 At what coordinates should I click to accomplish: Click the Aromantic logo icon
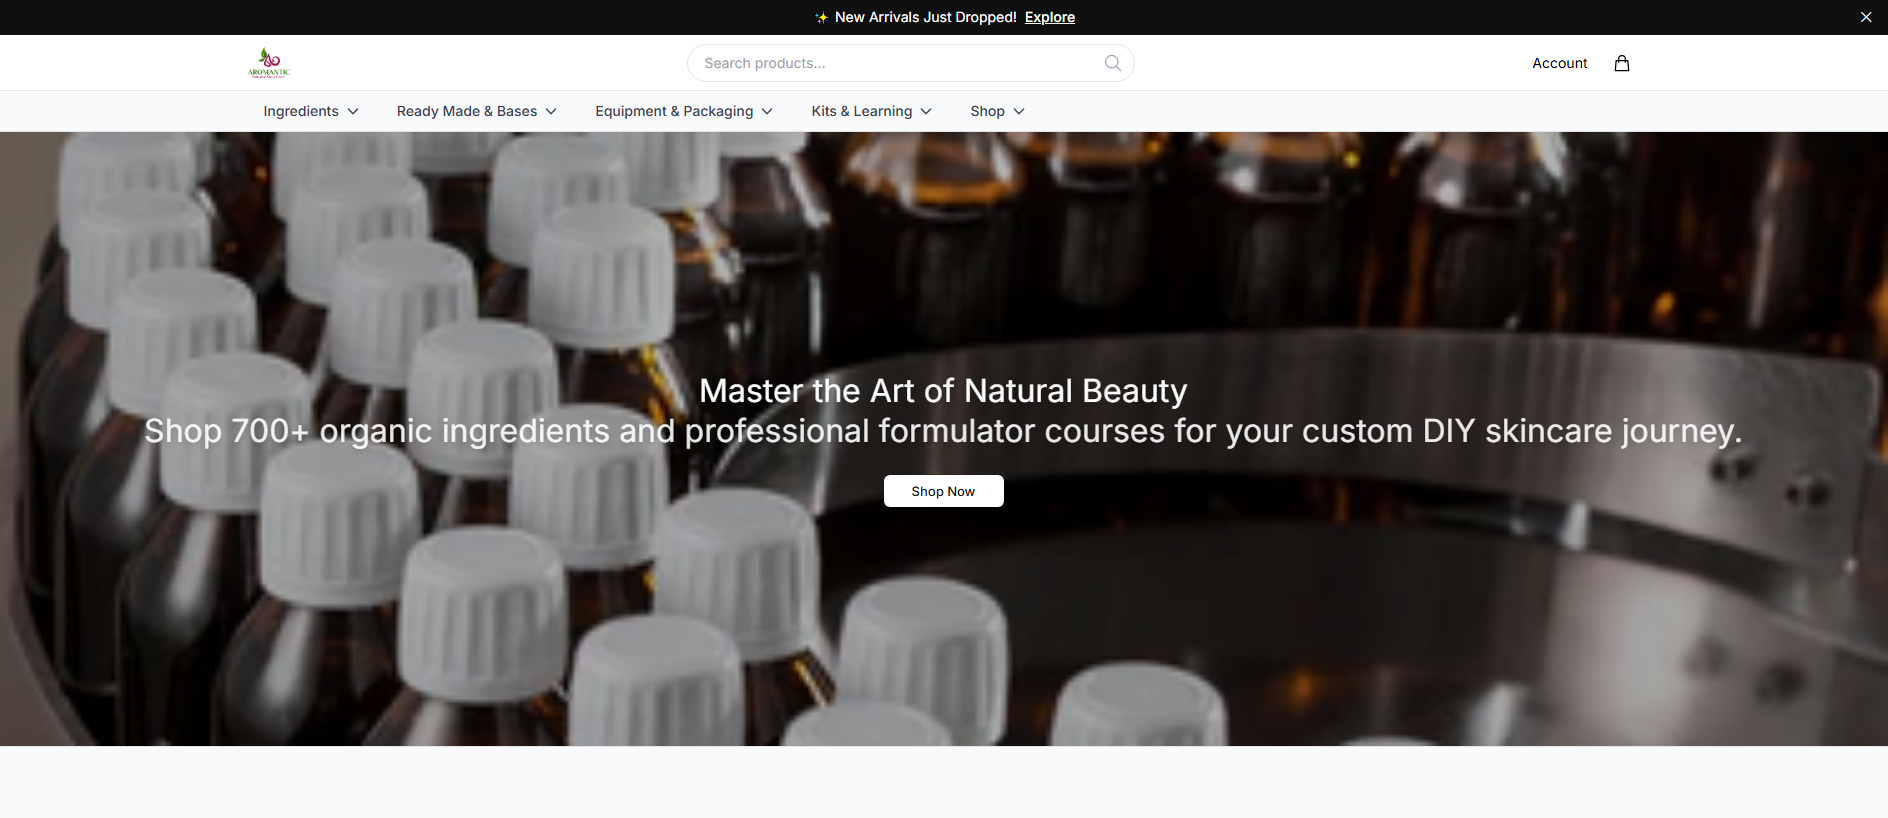269,63
